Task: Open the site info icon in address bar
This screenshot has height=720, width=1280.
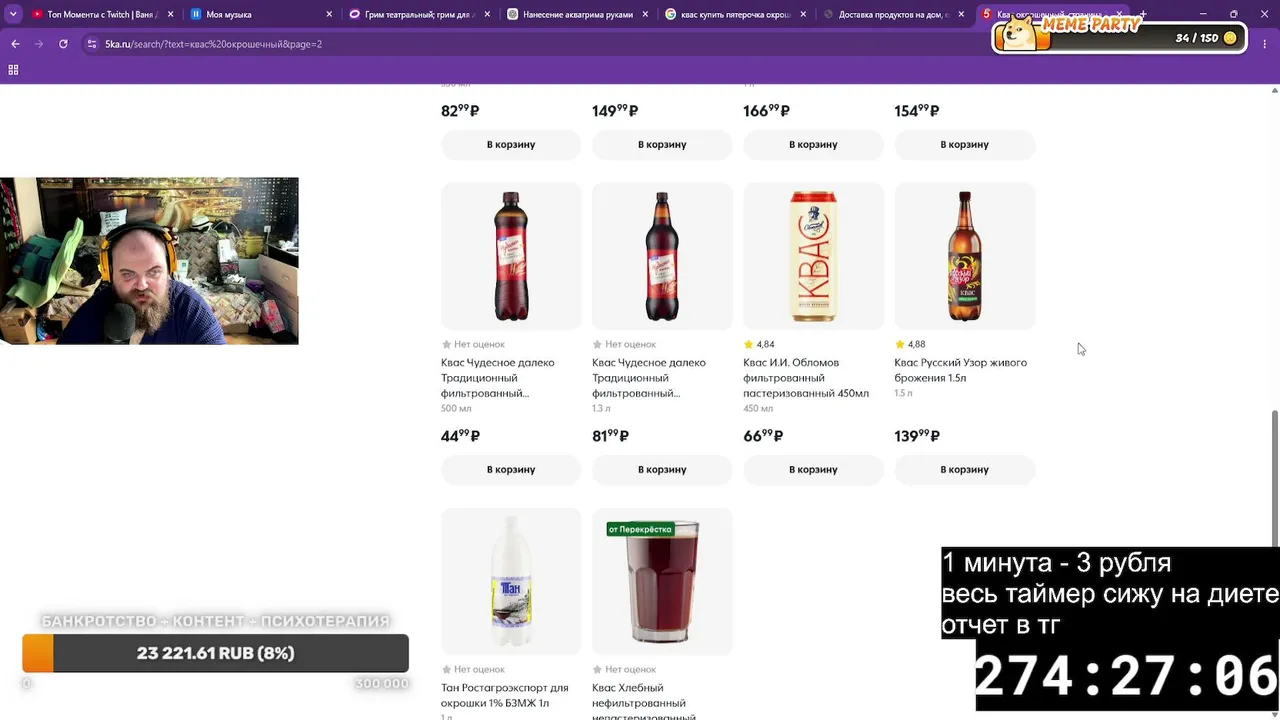Action: (x=92, y=44)
